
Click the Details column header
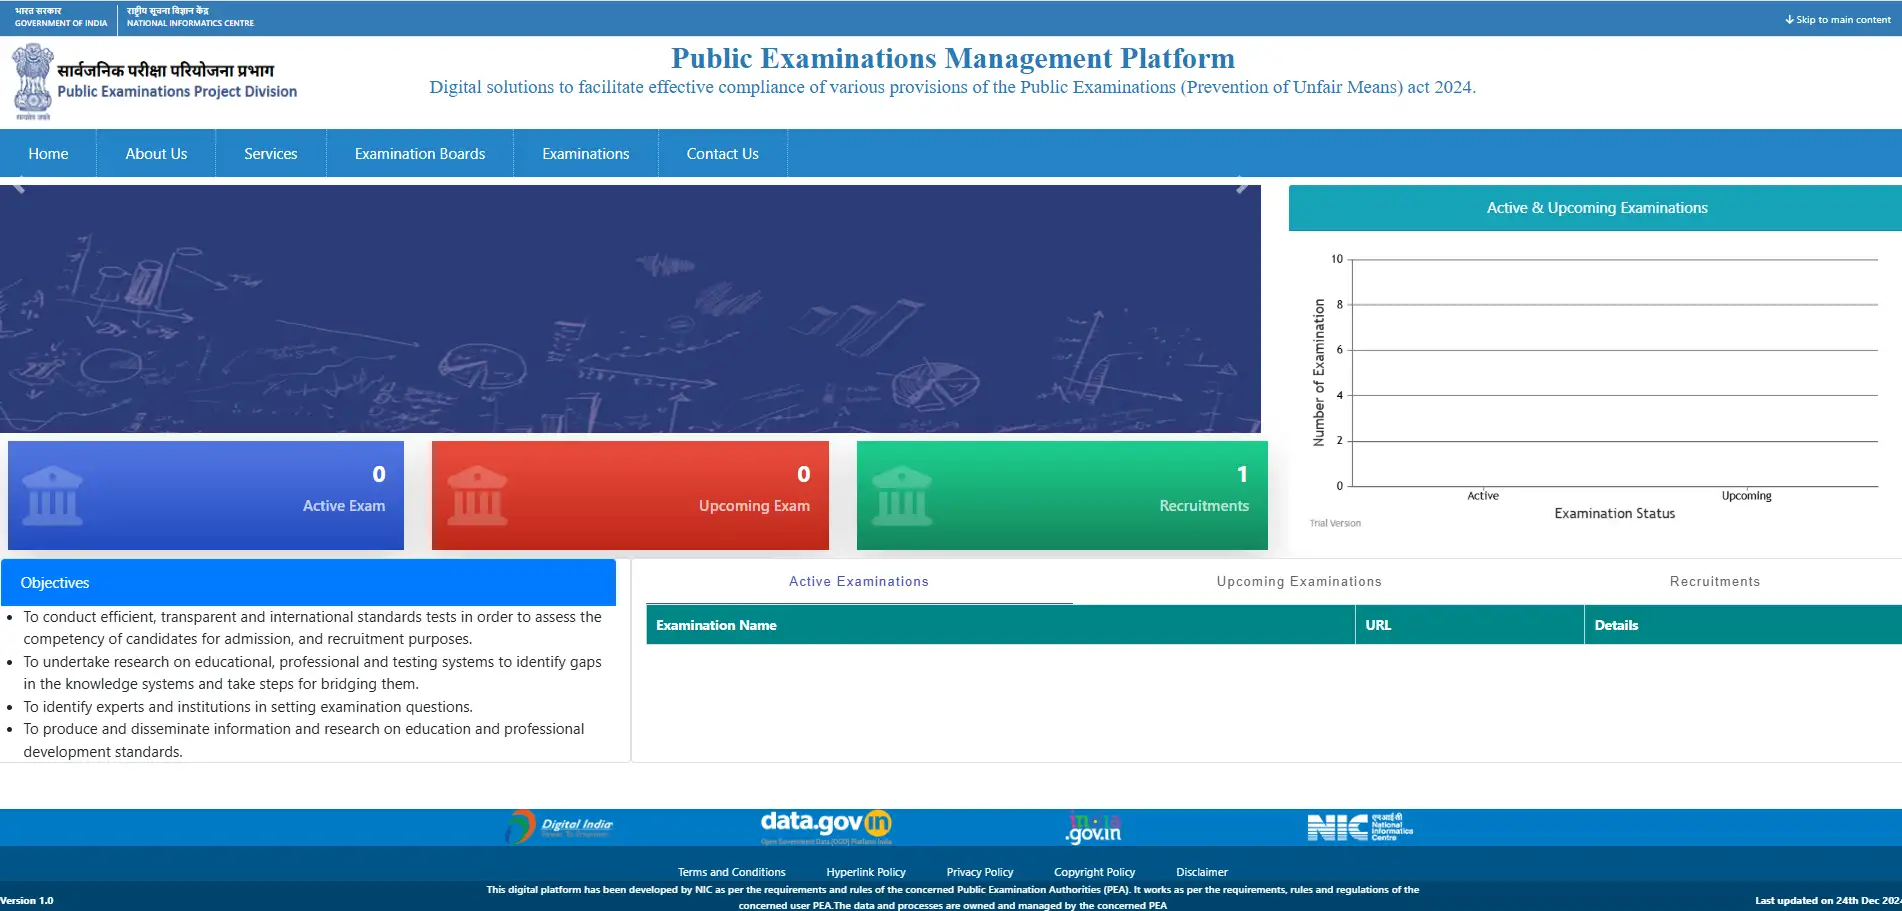[x=1743, y=625]
